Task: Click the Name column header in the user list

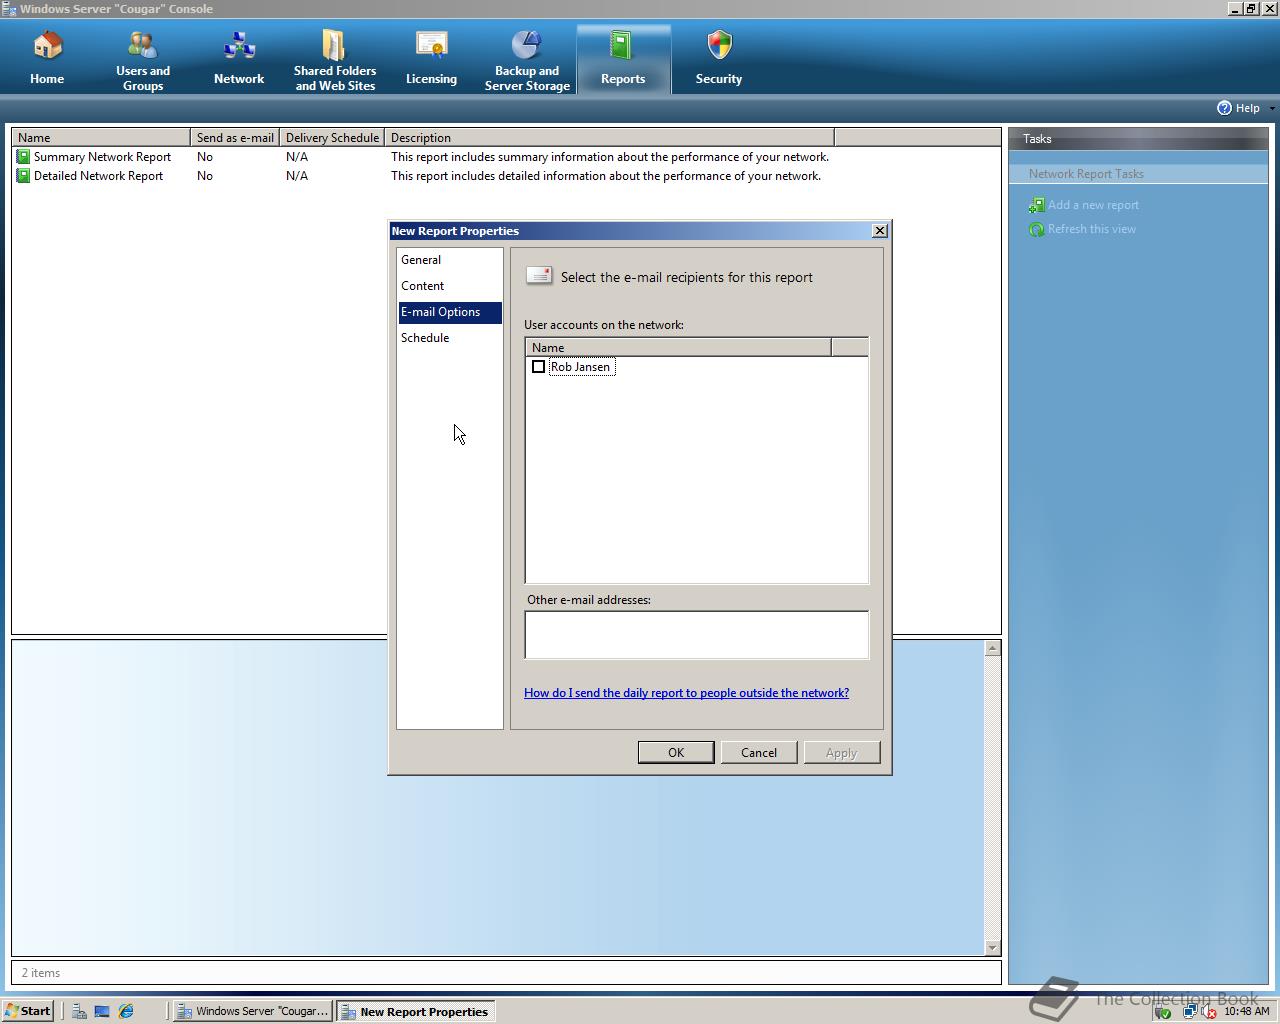Action: click(x=679, y=348)
